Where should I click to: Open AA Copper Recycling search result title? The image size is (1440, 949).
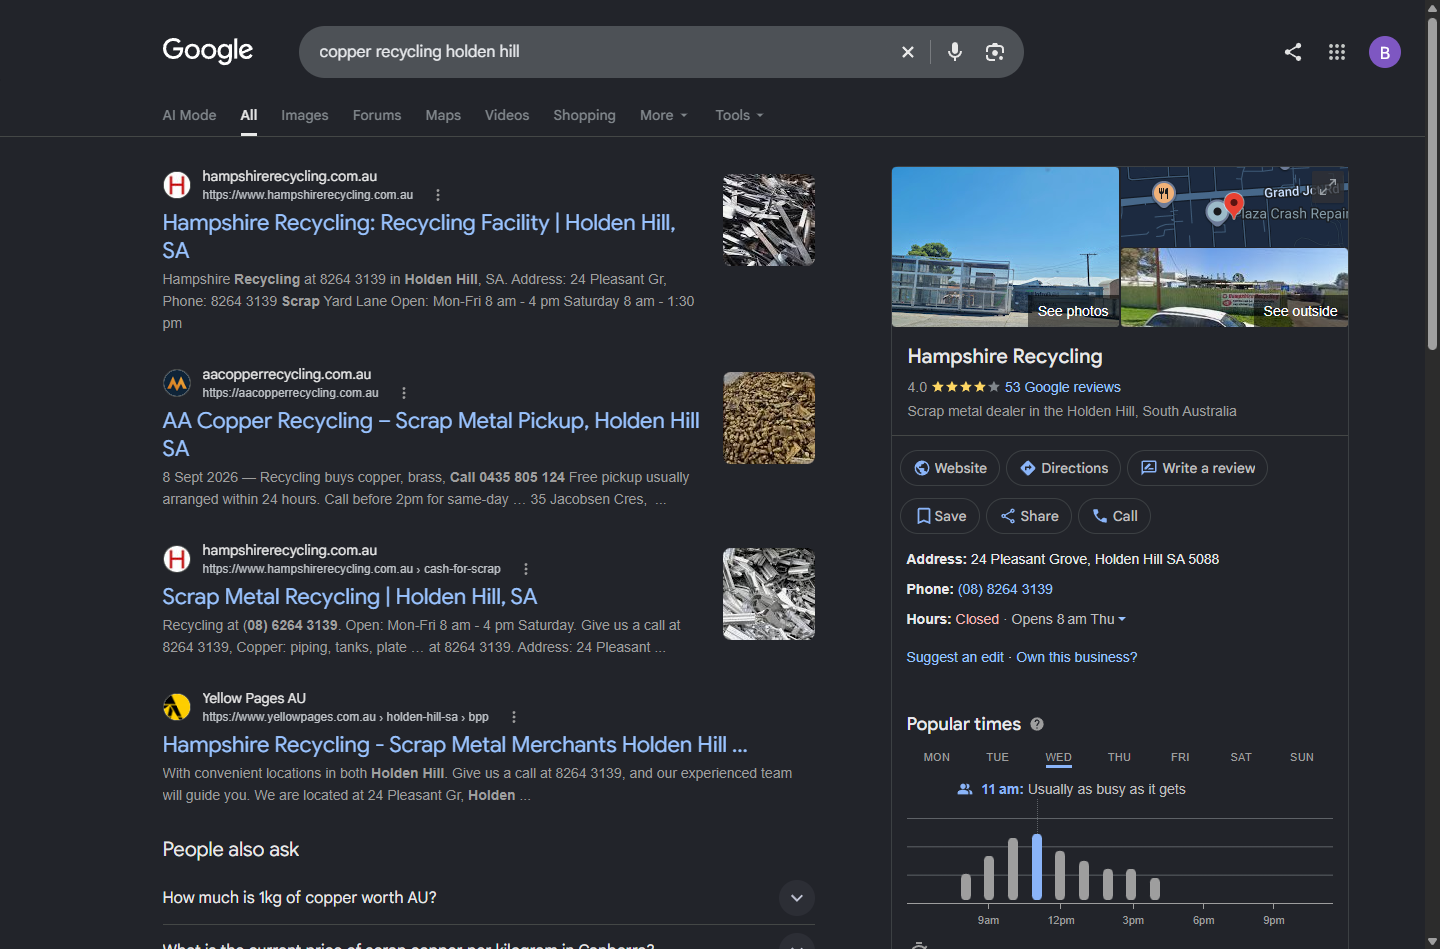(431, 434)
